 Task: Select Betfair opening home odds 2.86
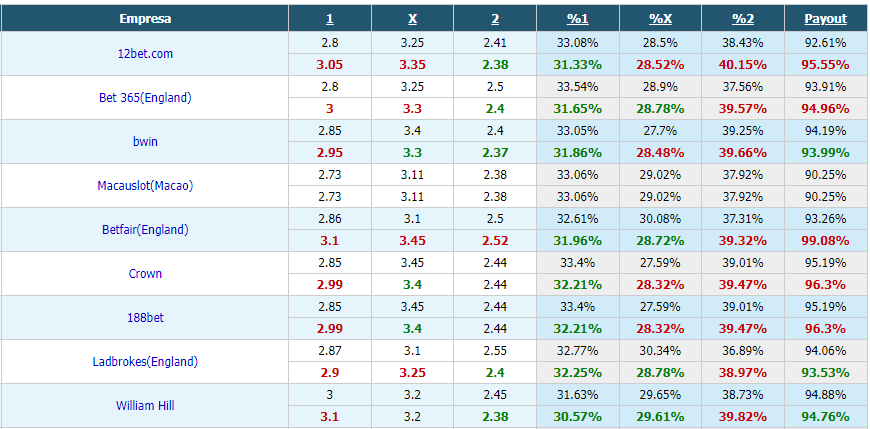[330, 219]
